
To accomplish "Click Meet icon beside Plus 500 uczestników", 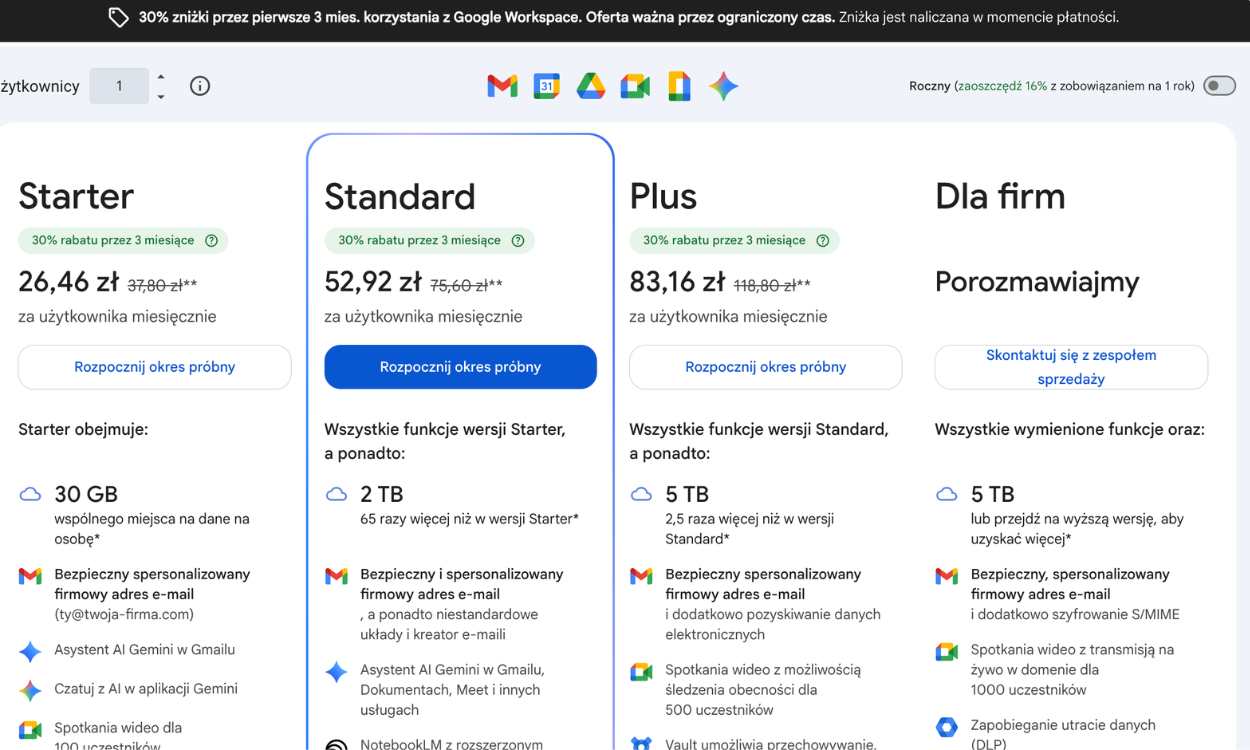I will (641, 672).
